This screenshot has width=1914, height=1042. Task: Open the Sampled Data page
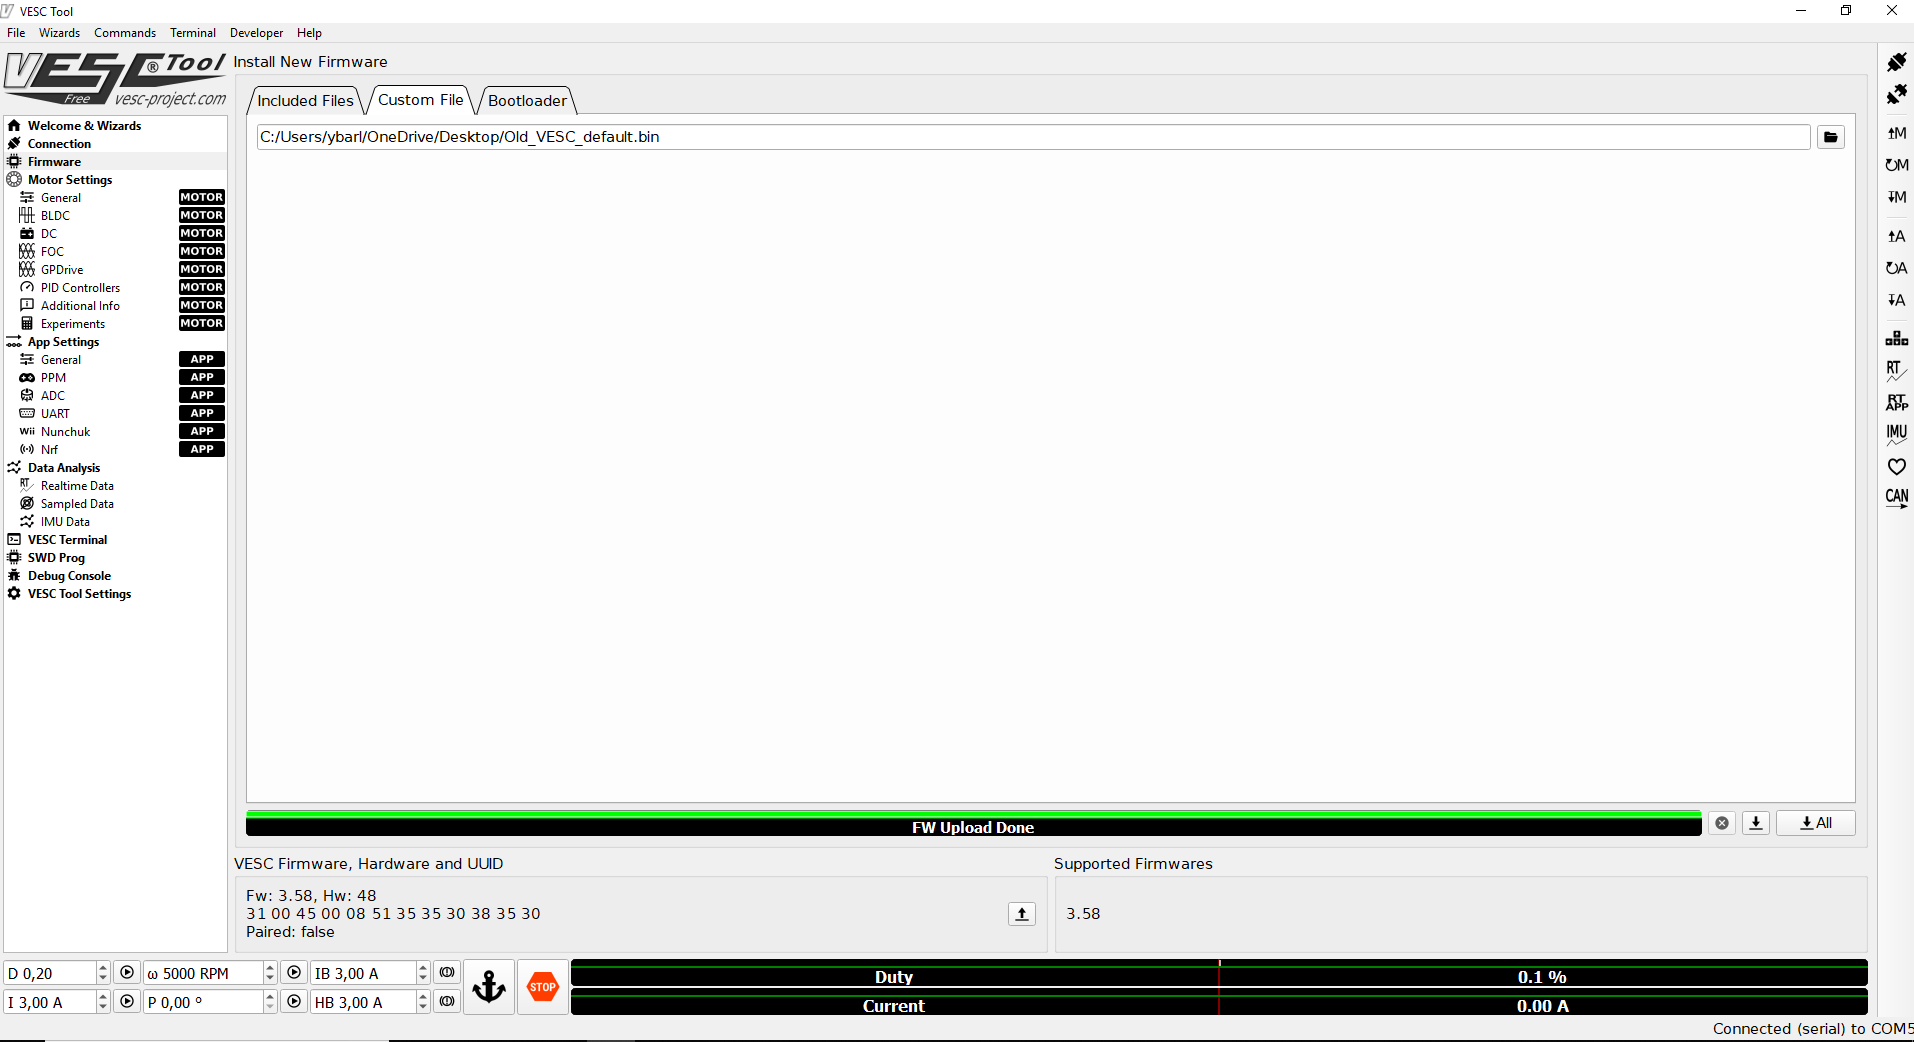[115, 504]
